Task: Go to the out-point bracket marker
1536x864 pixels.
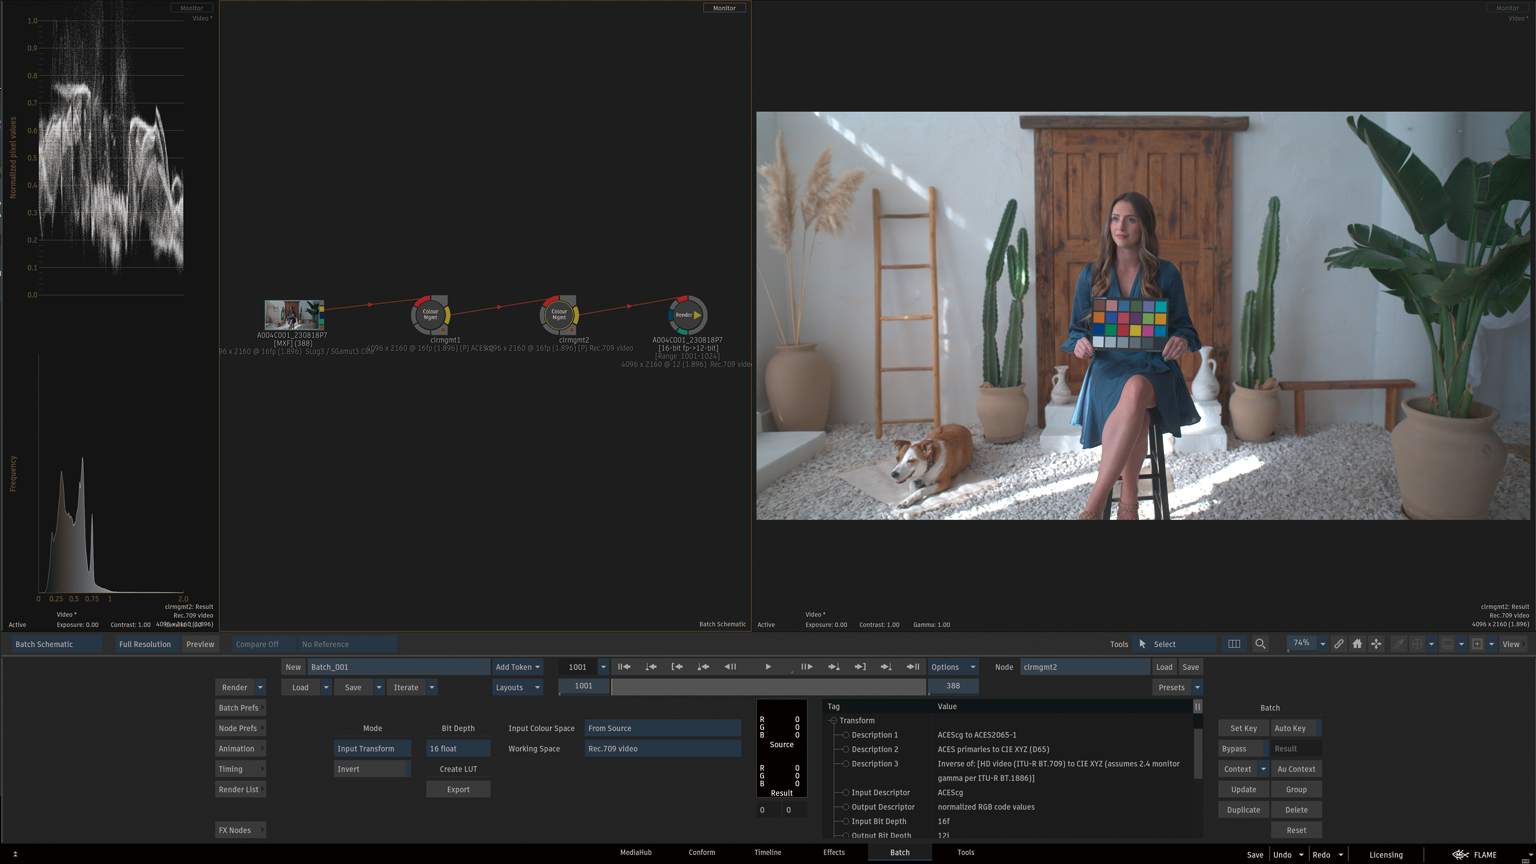Action: [x=860, y=667]
